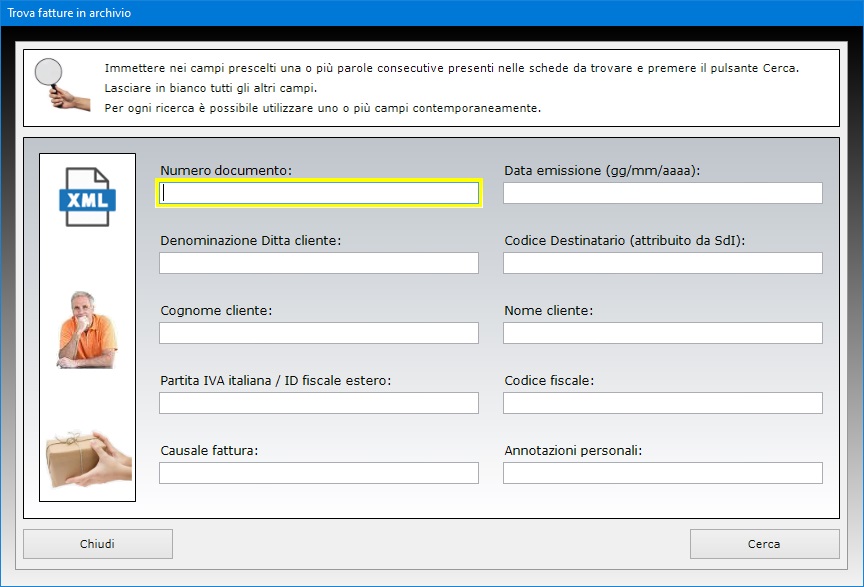Click the Data emissione date field

[x=662, y=193]
